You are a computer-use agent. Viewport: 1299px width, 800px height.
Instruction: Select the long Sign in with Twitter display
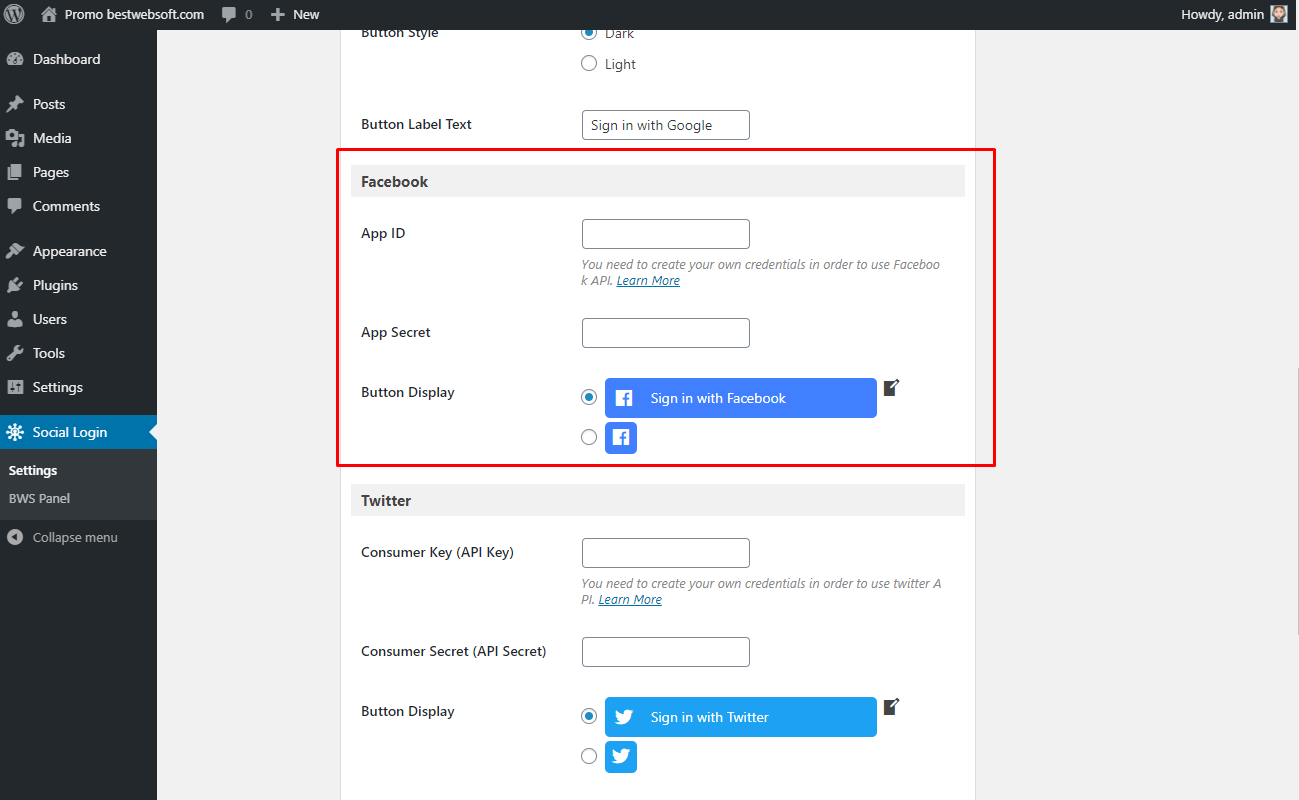coord(589,716)
